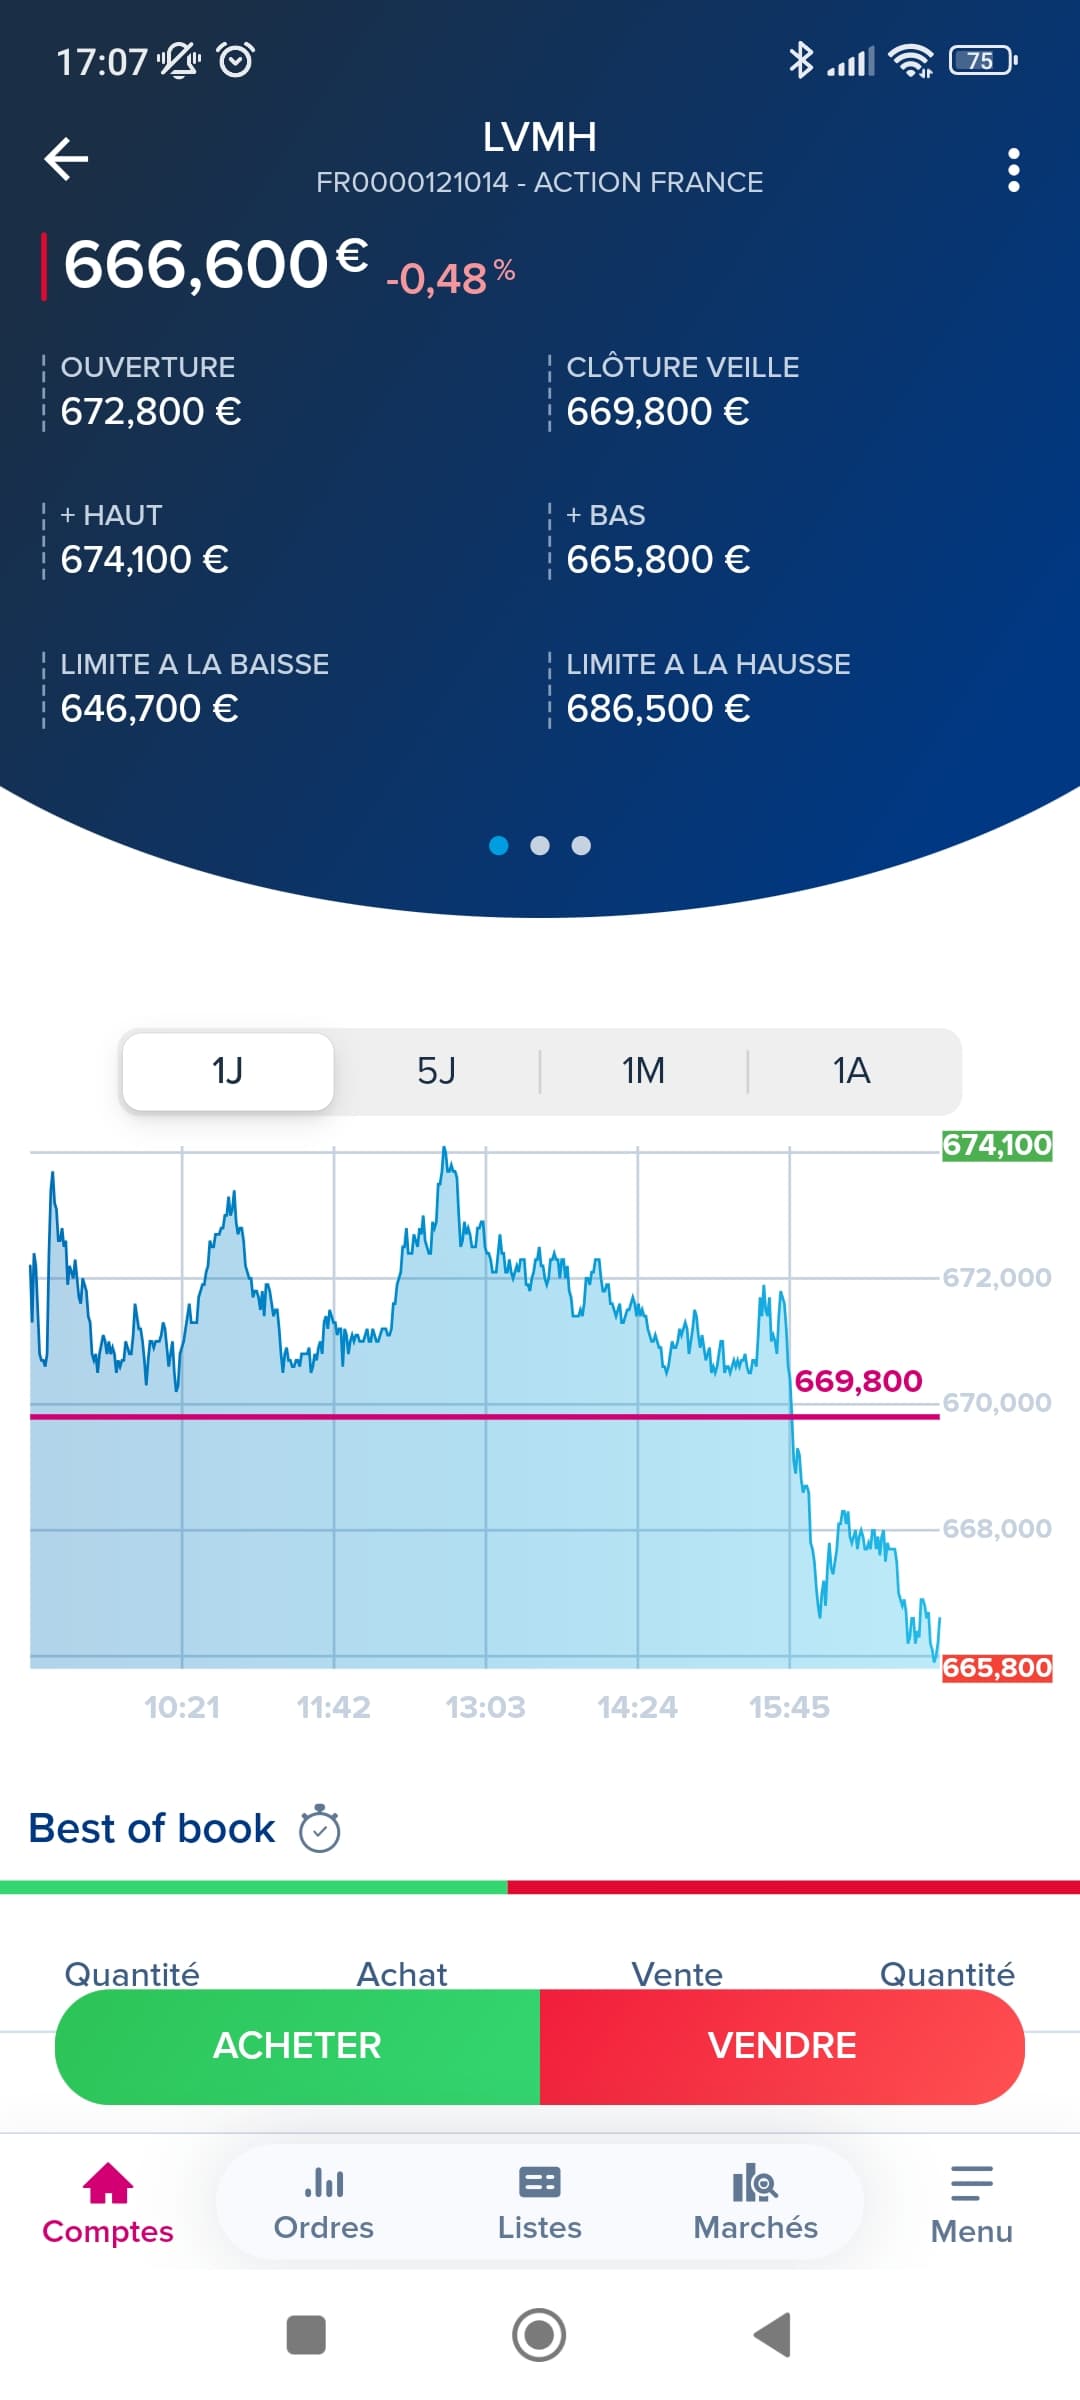The image size is (1080, 2400).
Task: Open the hamburger Menu icon
Action: pos(971,2185)
